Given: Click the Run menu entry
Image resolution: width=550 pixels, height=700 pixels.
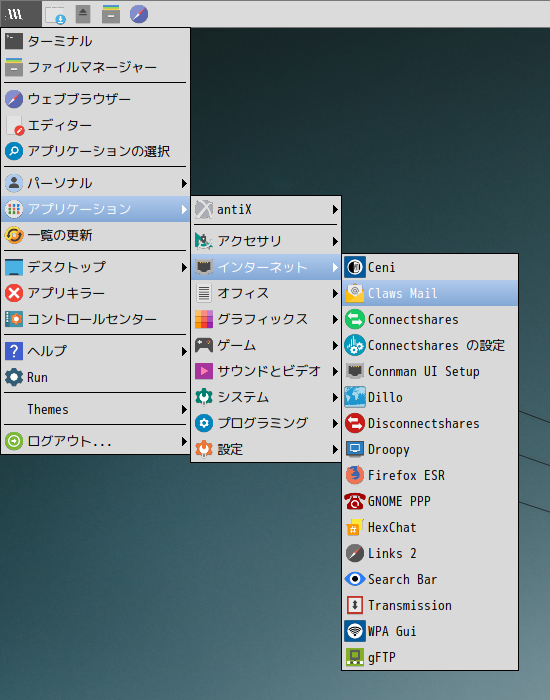Looking at the screenshot, I should click(96, 377).
